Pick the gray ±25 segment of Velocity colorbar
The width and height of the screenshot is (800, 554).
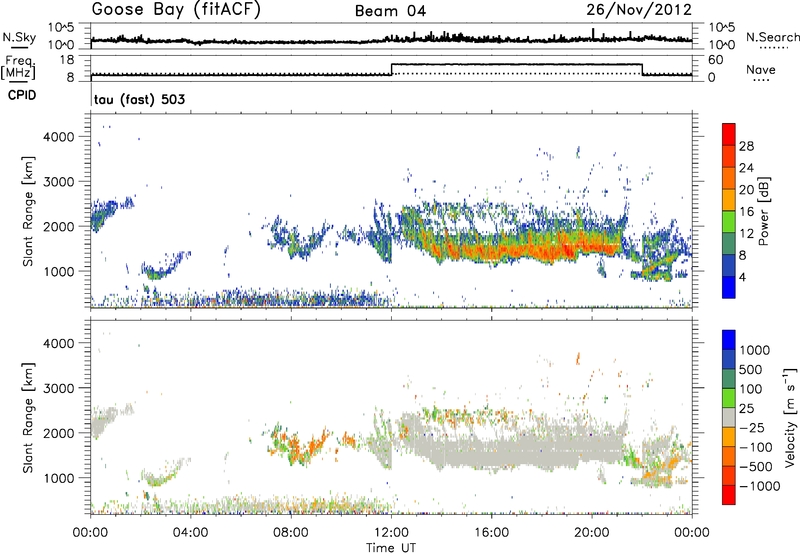coord(729,417)
